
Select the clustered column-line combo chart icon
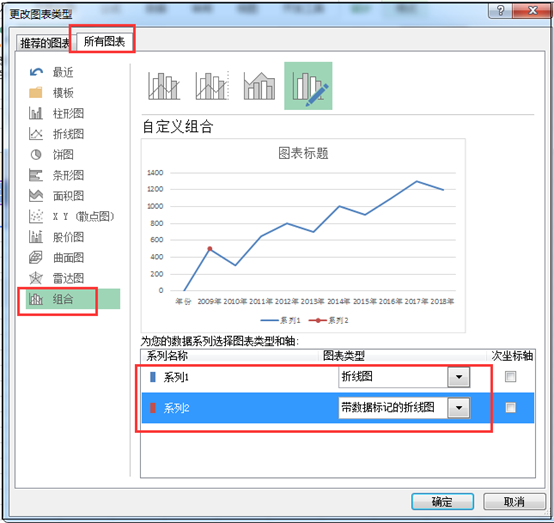pyautogui.click(x=164, y=86)
